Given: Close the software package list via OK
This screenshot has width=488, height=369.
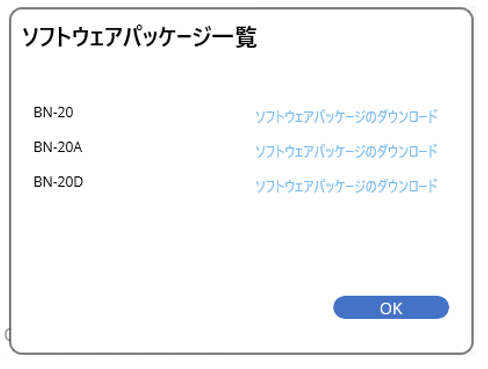Looking at the screenshot, I should click(391, 307).
